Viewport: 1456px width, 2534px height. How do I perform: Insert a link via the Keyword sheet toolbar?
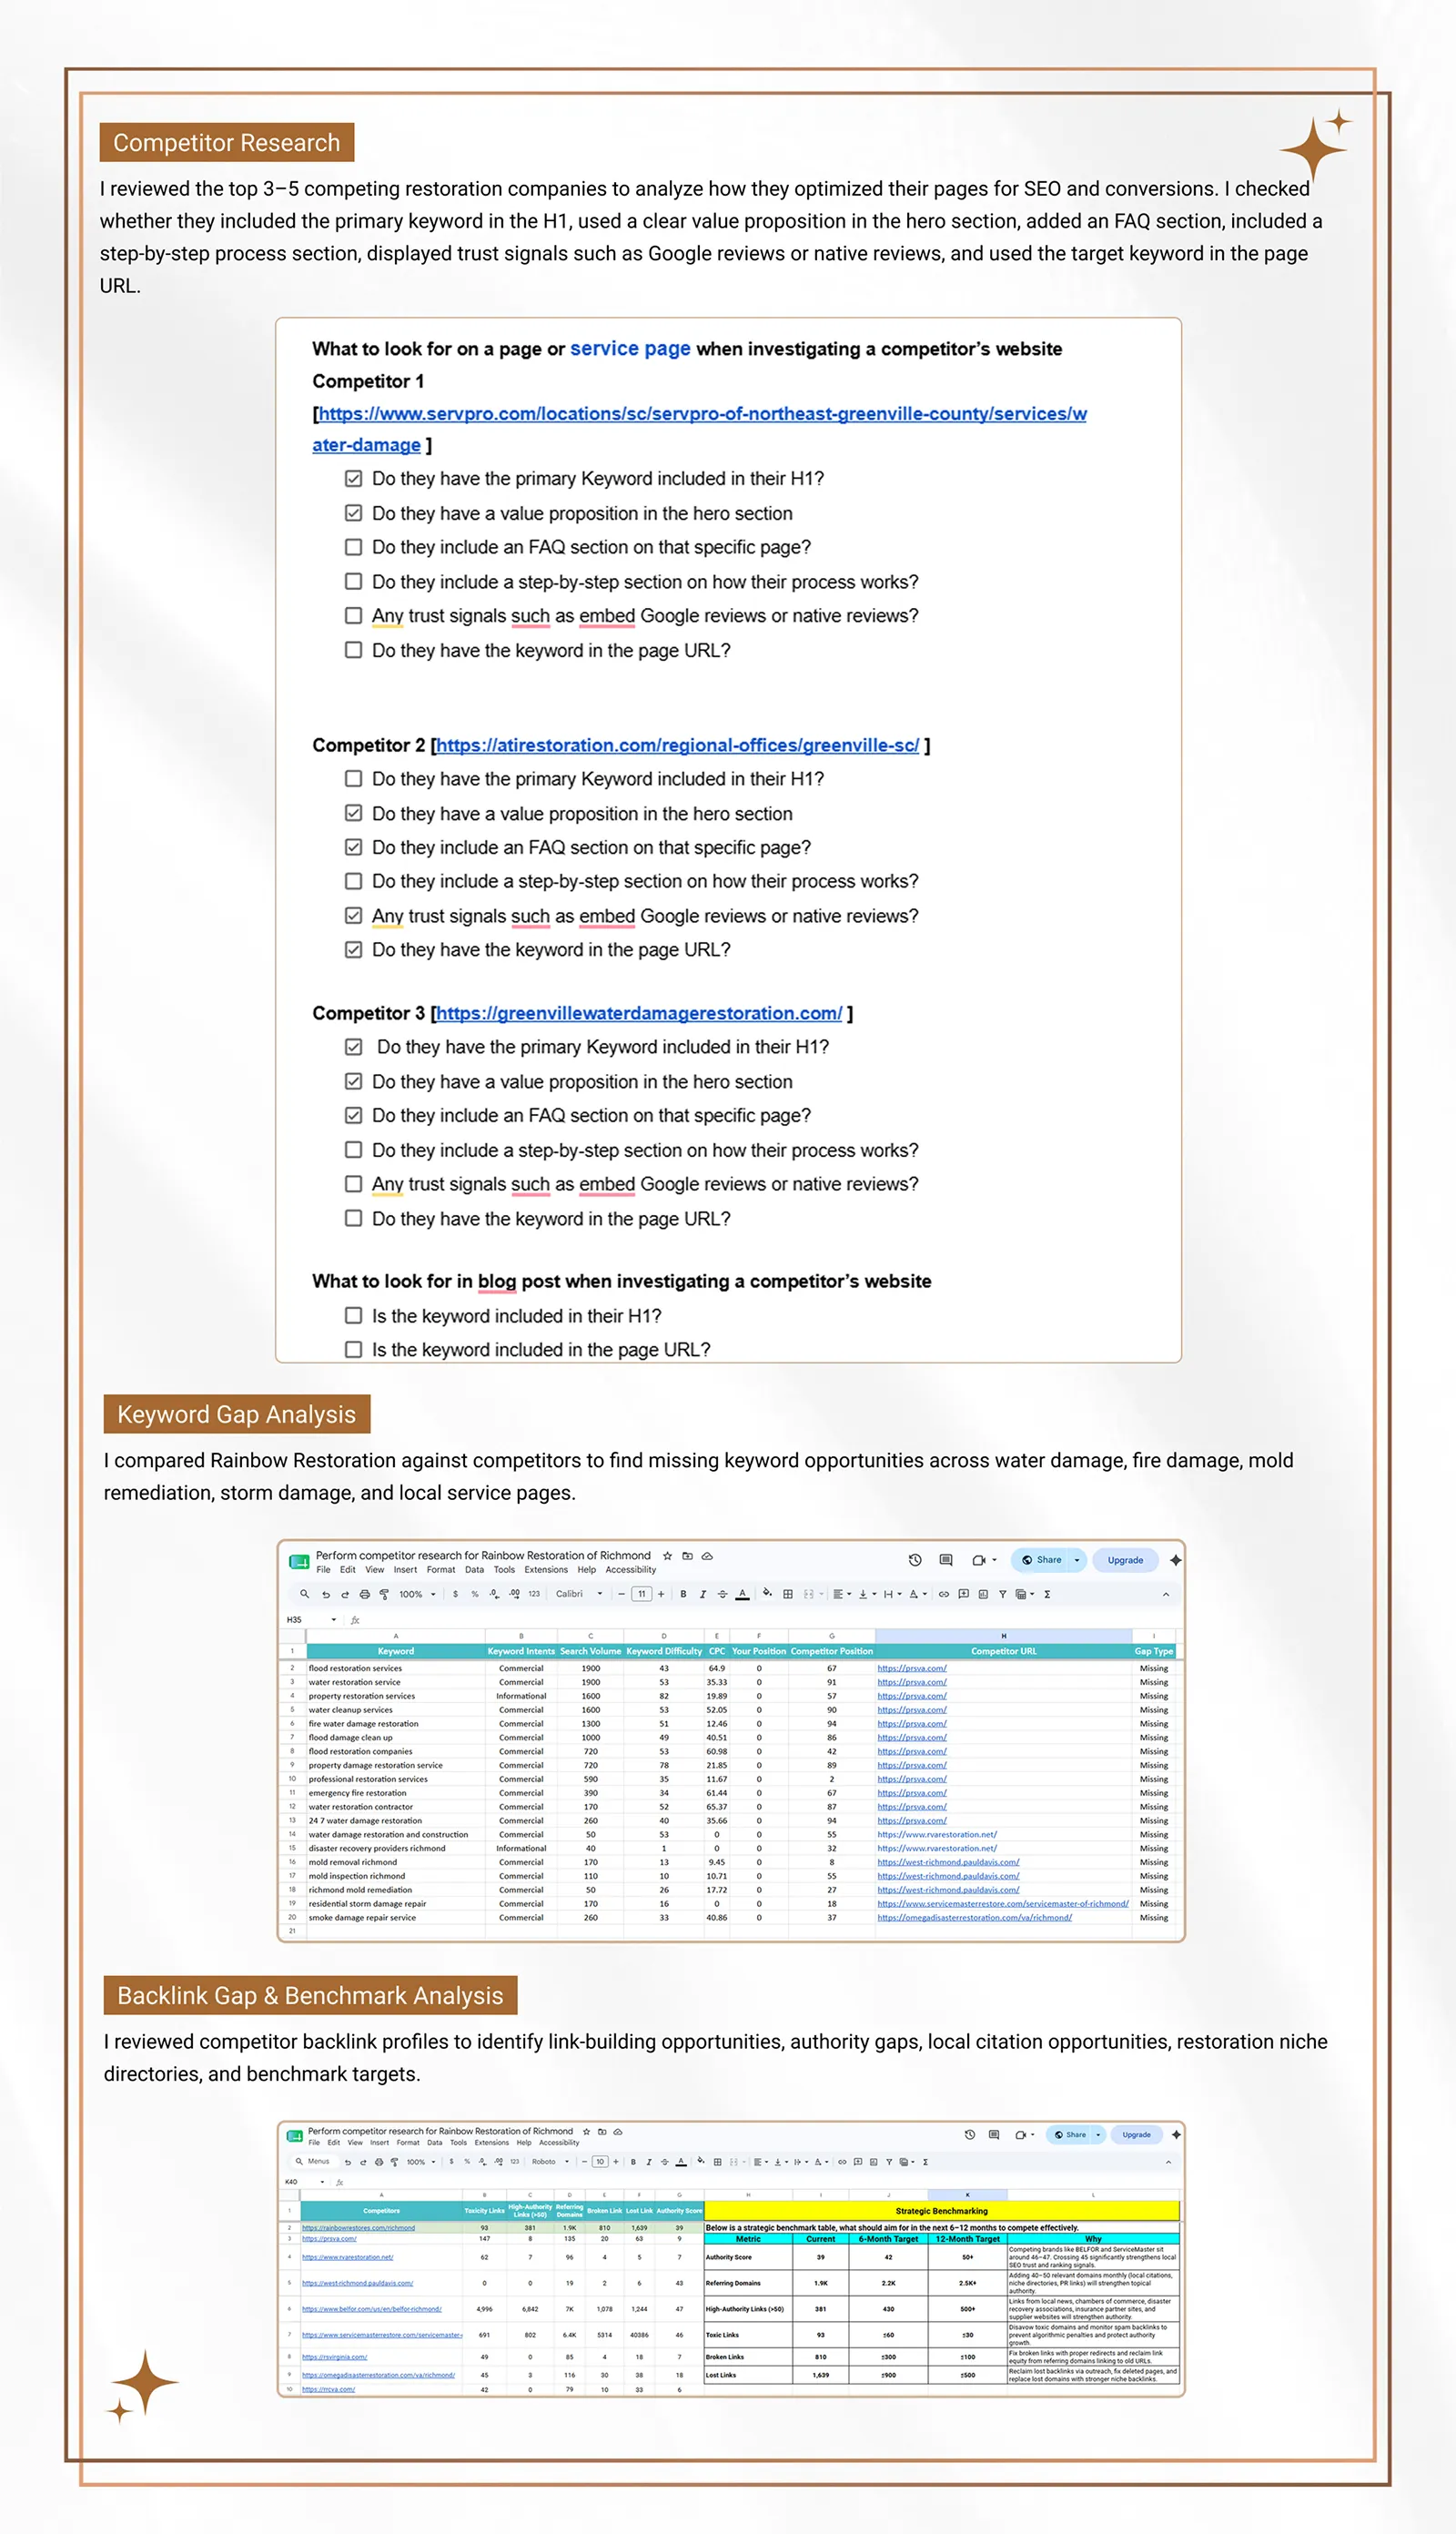point(943,1594)
